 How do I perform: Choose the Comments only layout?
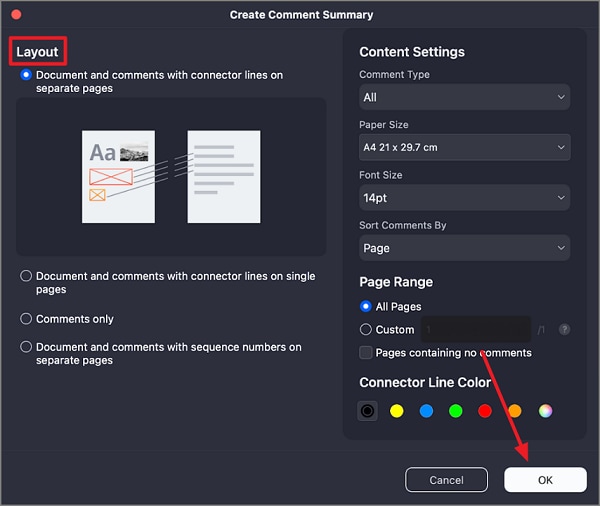pos(26,319)
